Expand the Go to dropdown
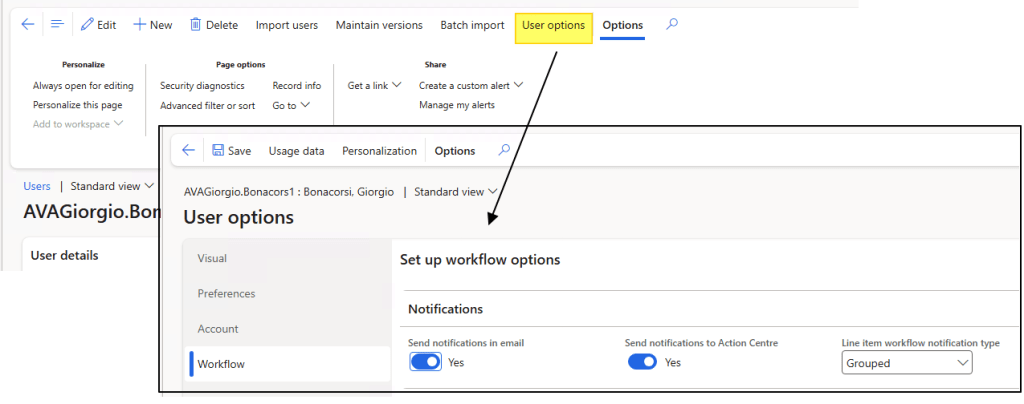The width and height of the screenshot is (1024, 404). [x=291, y=105]
